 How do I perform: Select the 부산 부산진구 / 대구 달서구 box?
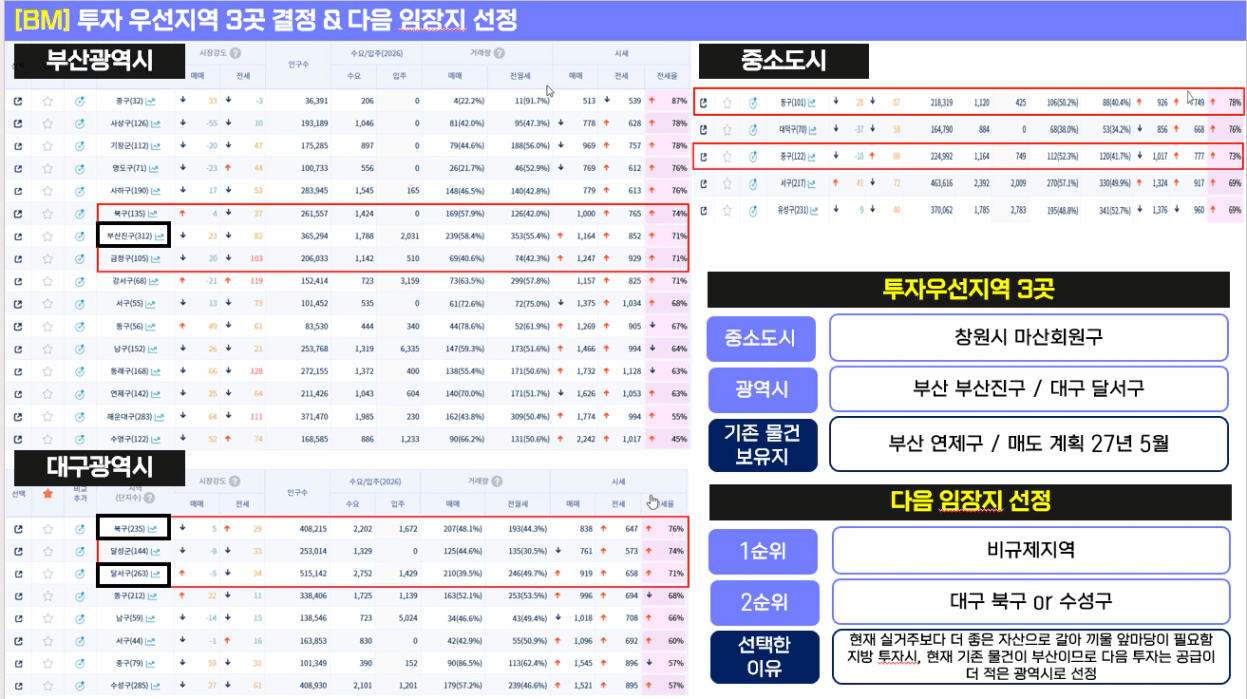pyautogui.click(x=1028, y=388)
